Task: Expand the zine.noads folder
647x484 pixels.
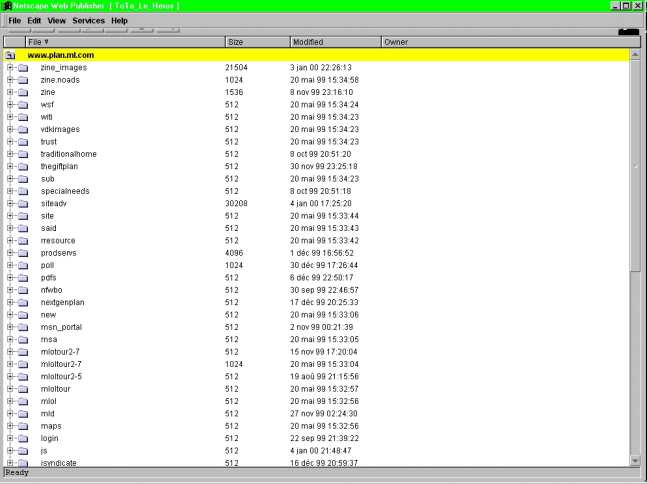Action: pyautogui.click(x=10, y=80)
